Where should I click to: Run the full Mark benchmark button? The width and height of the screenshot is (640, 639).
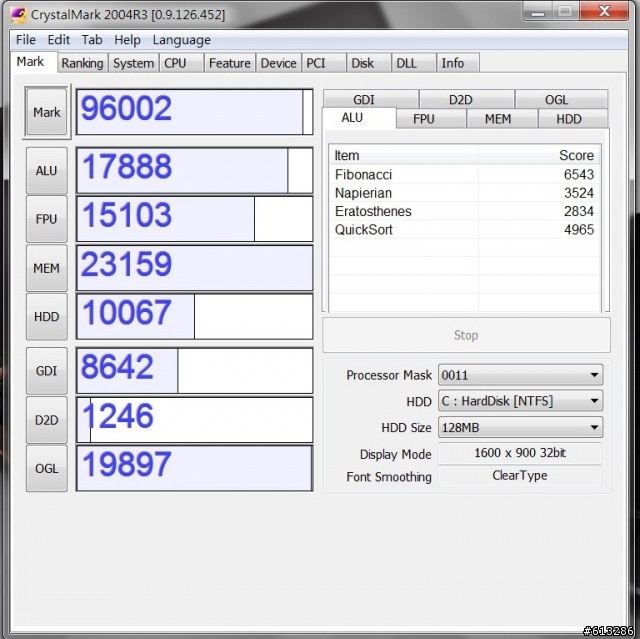coord(47,112)
